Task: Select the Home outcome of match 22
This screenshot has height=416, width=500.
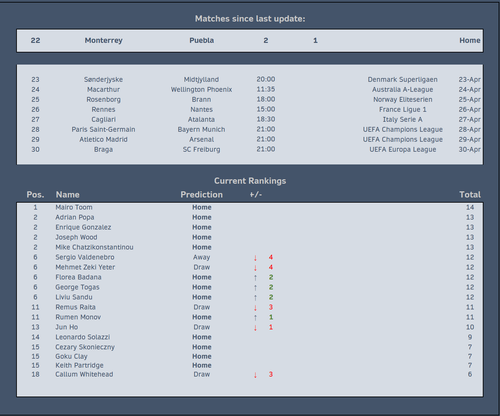Action: pos(470,40)
